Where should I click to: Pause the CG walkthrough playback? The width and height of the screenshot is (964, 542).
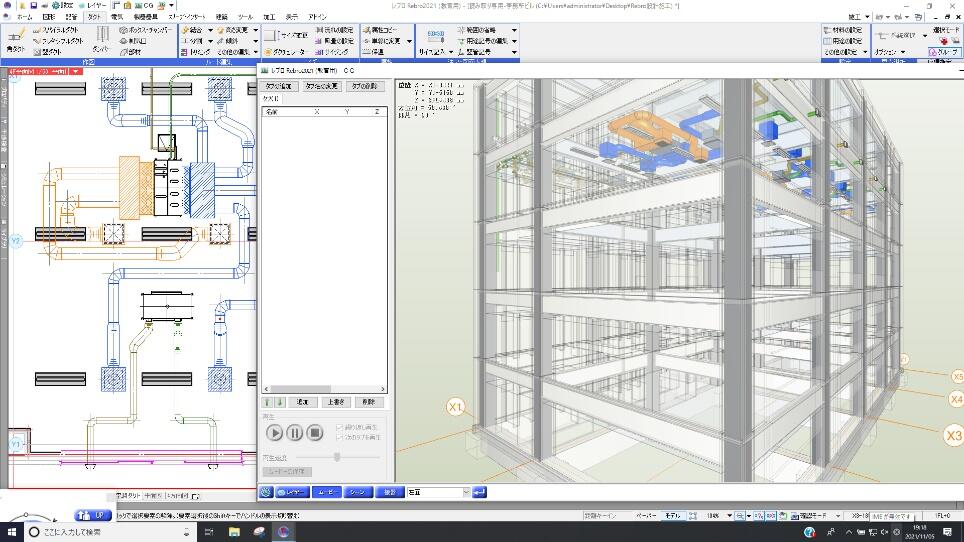(x=294, y=433)
